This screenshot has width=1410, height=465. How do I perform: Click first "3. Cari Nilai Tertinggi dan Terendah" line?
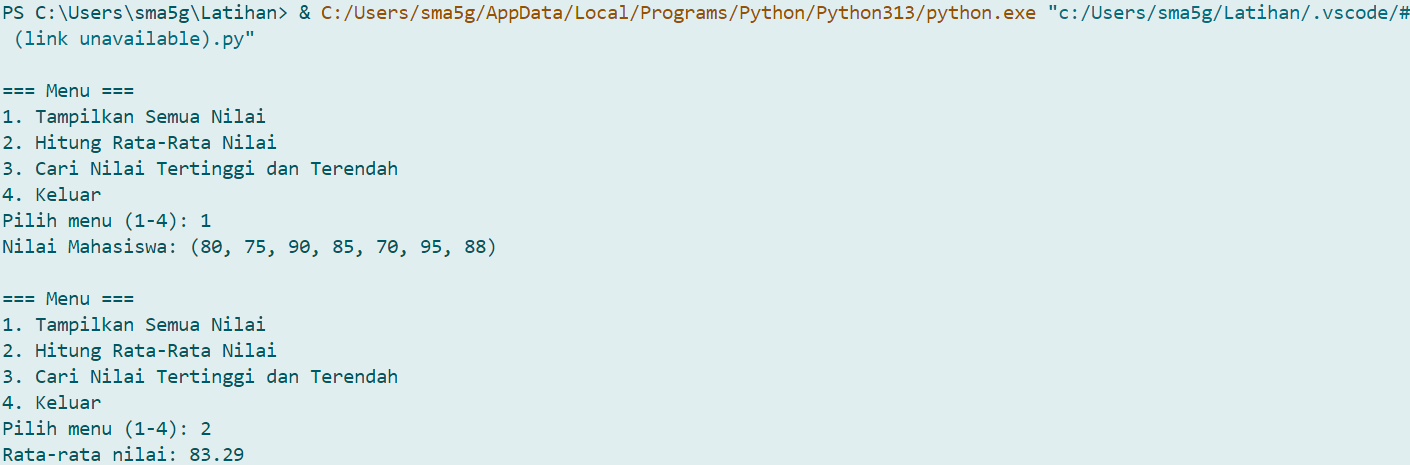pos(200,169)
